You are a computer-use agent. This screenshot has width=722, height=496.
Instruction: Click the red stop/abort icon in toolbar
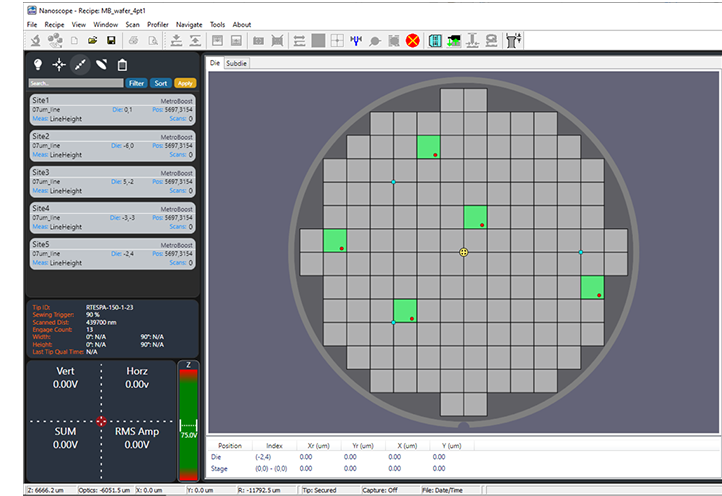point(412,40)
